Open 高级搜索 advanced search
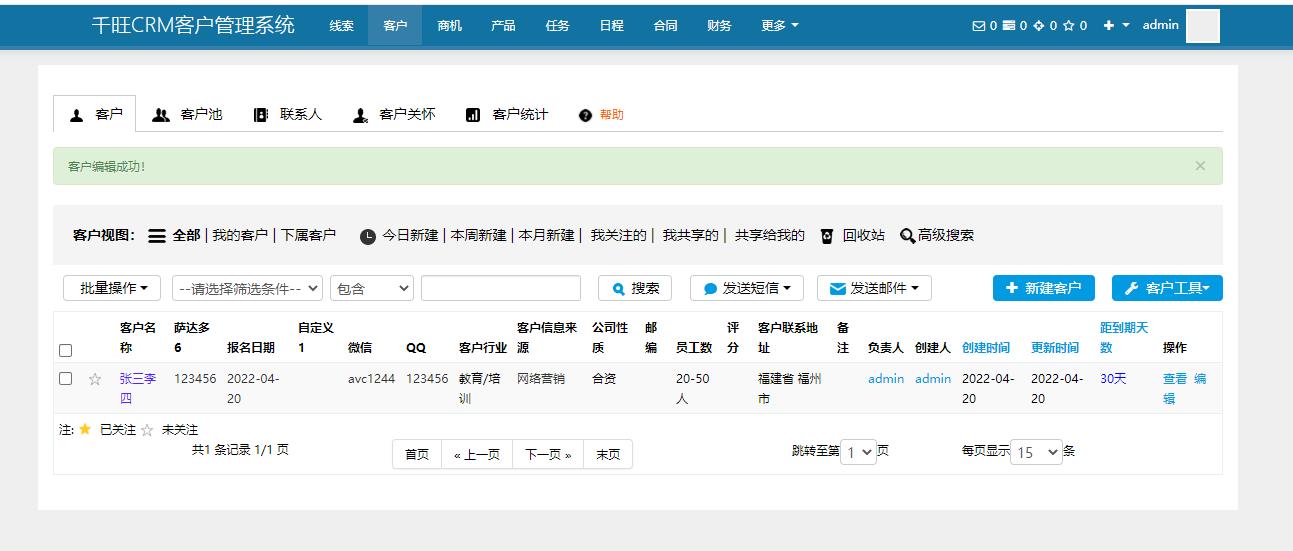Viewport: 1293px width, 551px height. click(936, 236)
